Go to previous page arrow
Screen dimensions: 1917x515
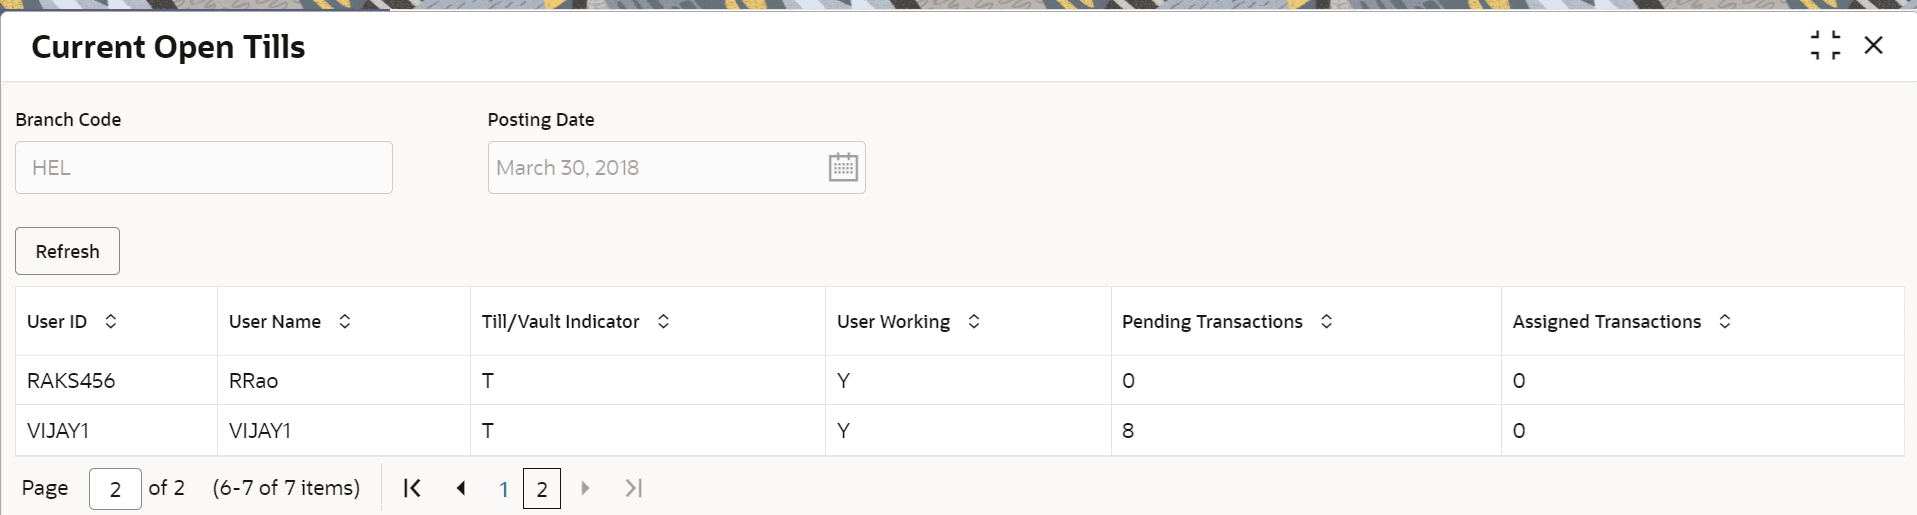(x=461, y=488)
